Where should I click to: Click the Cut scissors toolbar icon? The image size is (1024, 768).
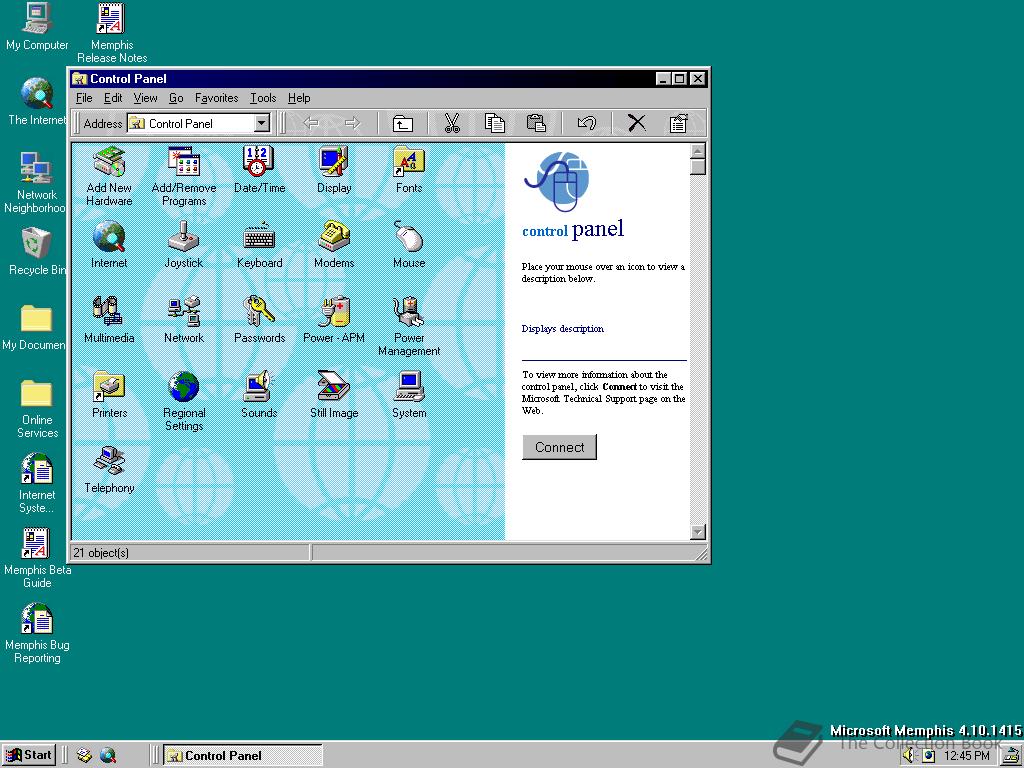tap(451, 123)
